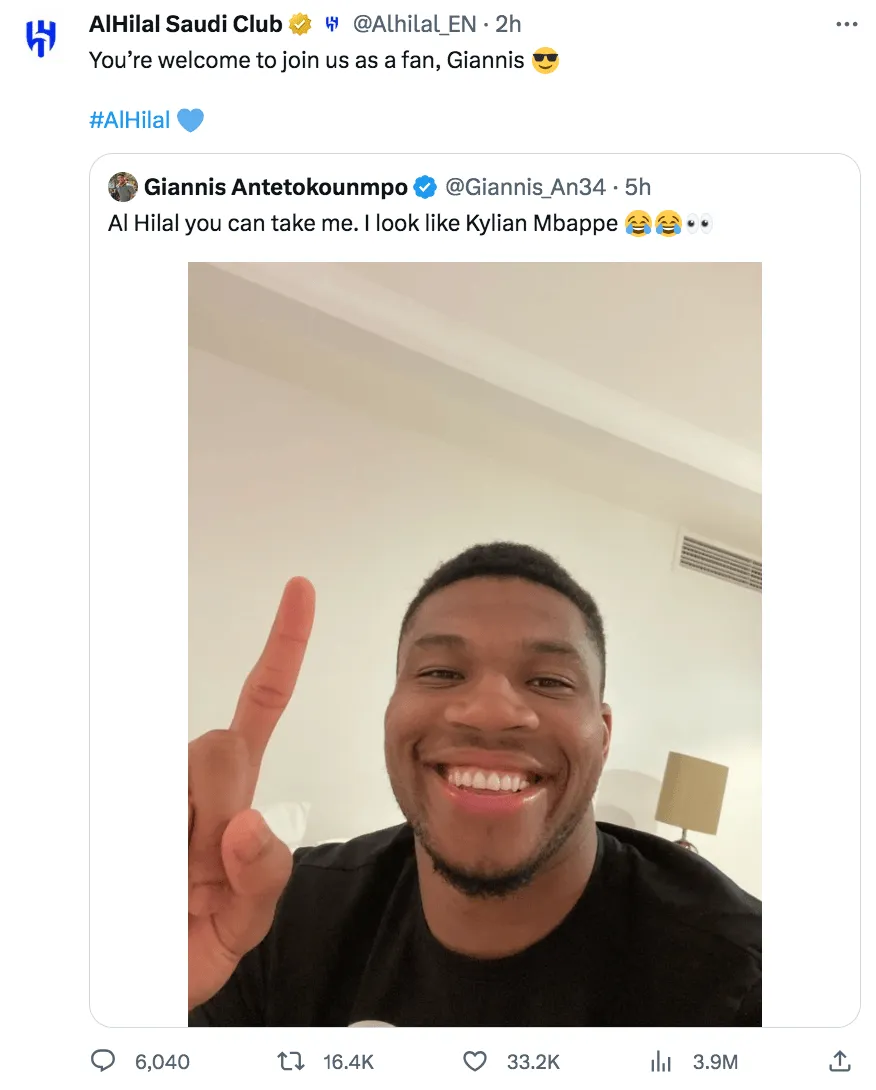Click Giannis's blue verified checkmark
The width and height of the screenshot is (876, 1090).
click(425, 187)
